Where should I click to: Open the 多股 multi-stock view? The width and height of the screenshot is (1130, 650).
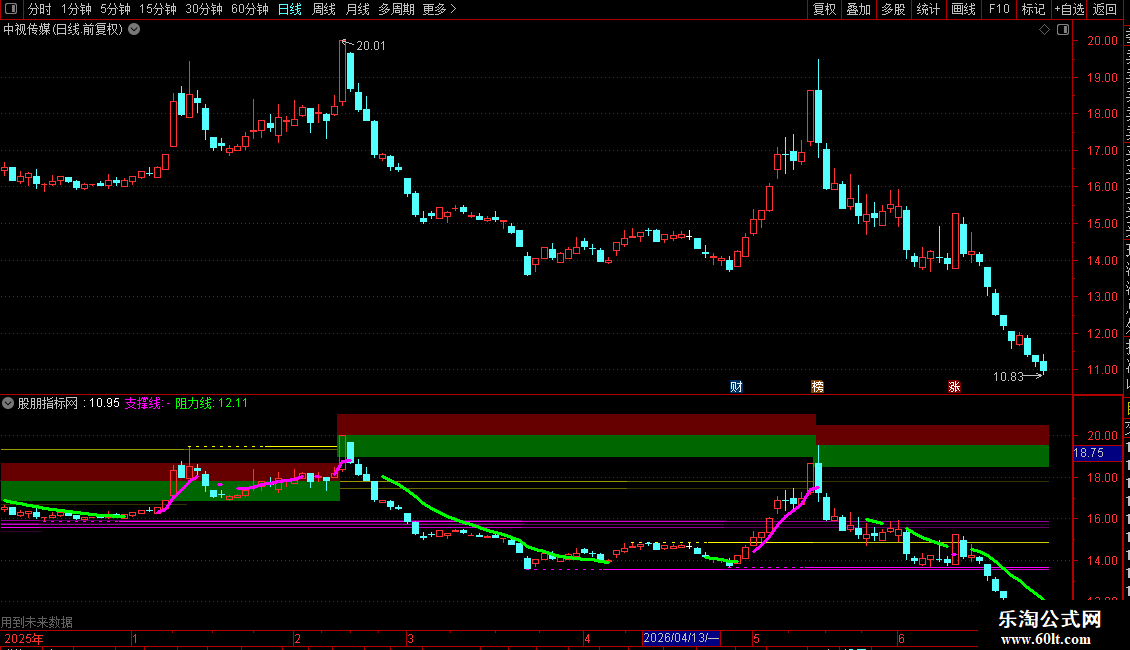pyautogui.click(x=893, y=9)
